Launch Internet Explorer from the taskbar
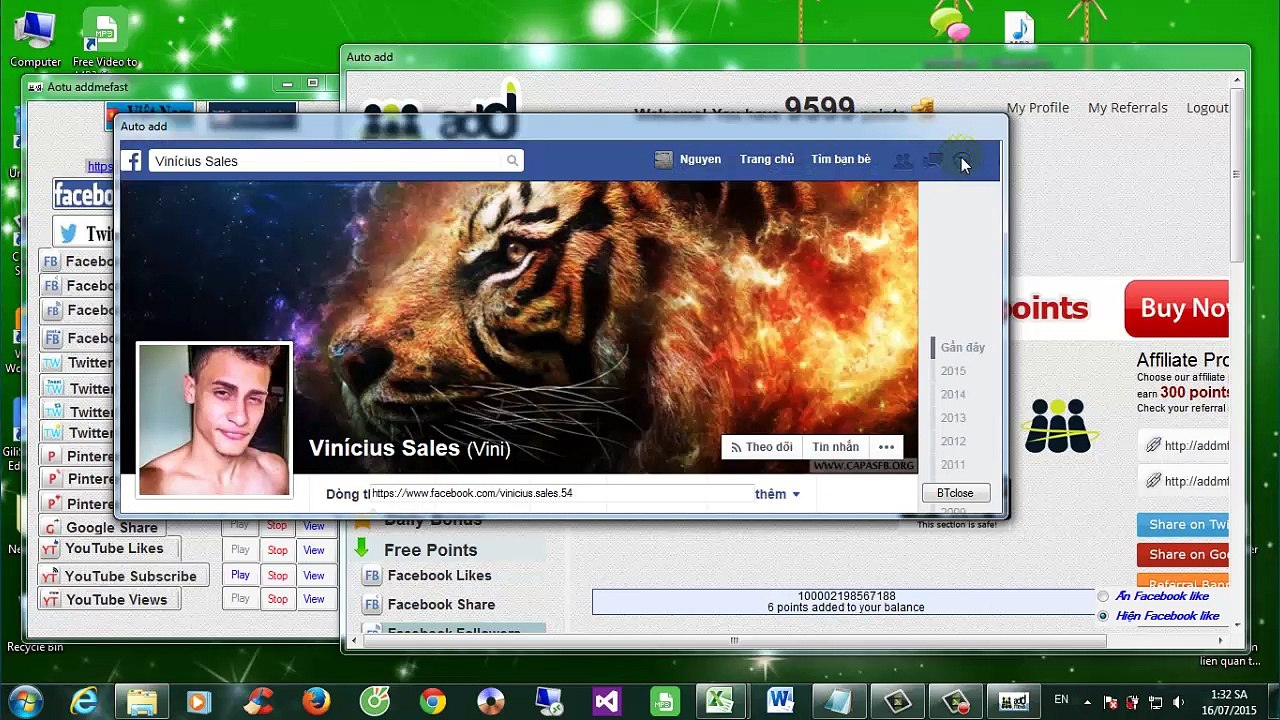 pos(84,701)
